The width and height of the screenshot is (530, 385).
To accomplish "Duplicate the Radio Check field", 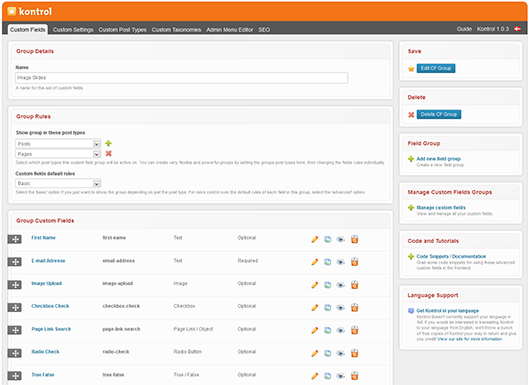I will click(x=328, y=353).
